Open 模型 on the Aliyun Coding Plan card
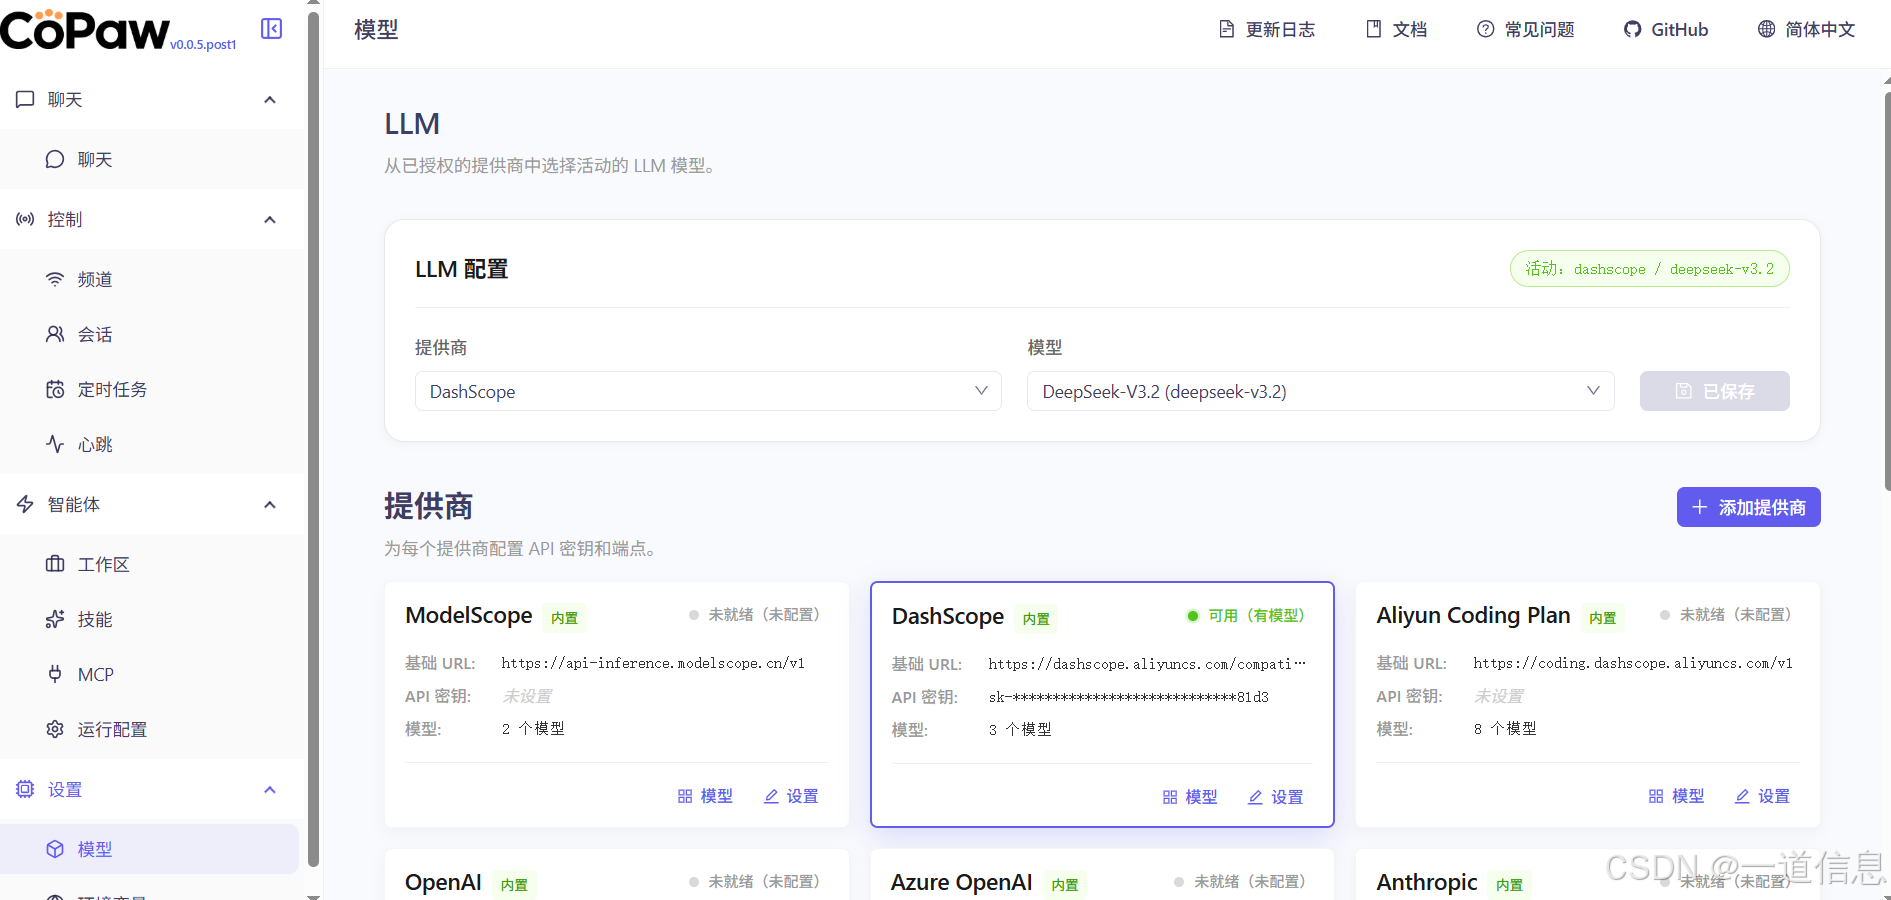This screenshot has height=900, width=1891. [x=1677, y=796]
